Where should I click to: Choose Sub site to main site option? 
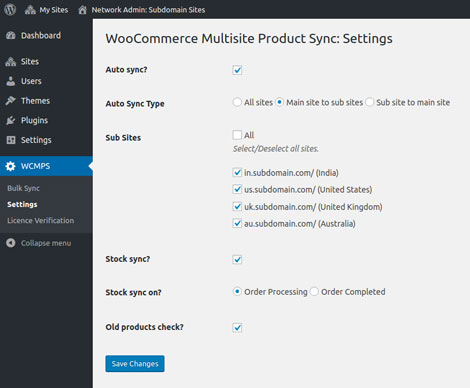click(x=369, y=102)
